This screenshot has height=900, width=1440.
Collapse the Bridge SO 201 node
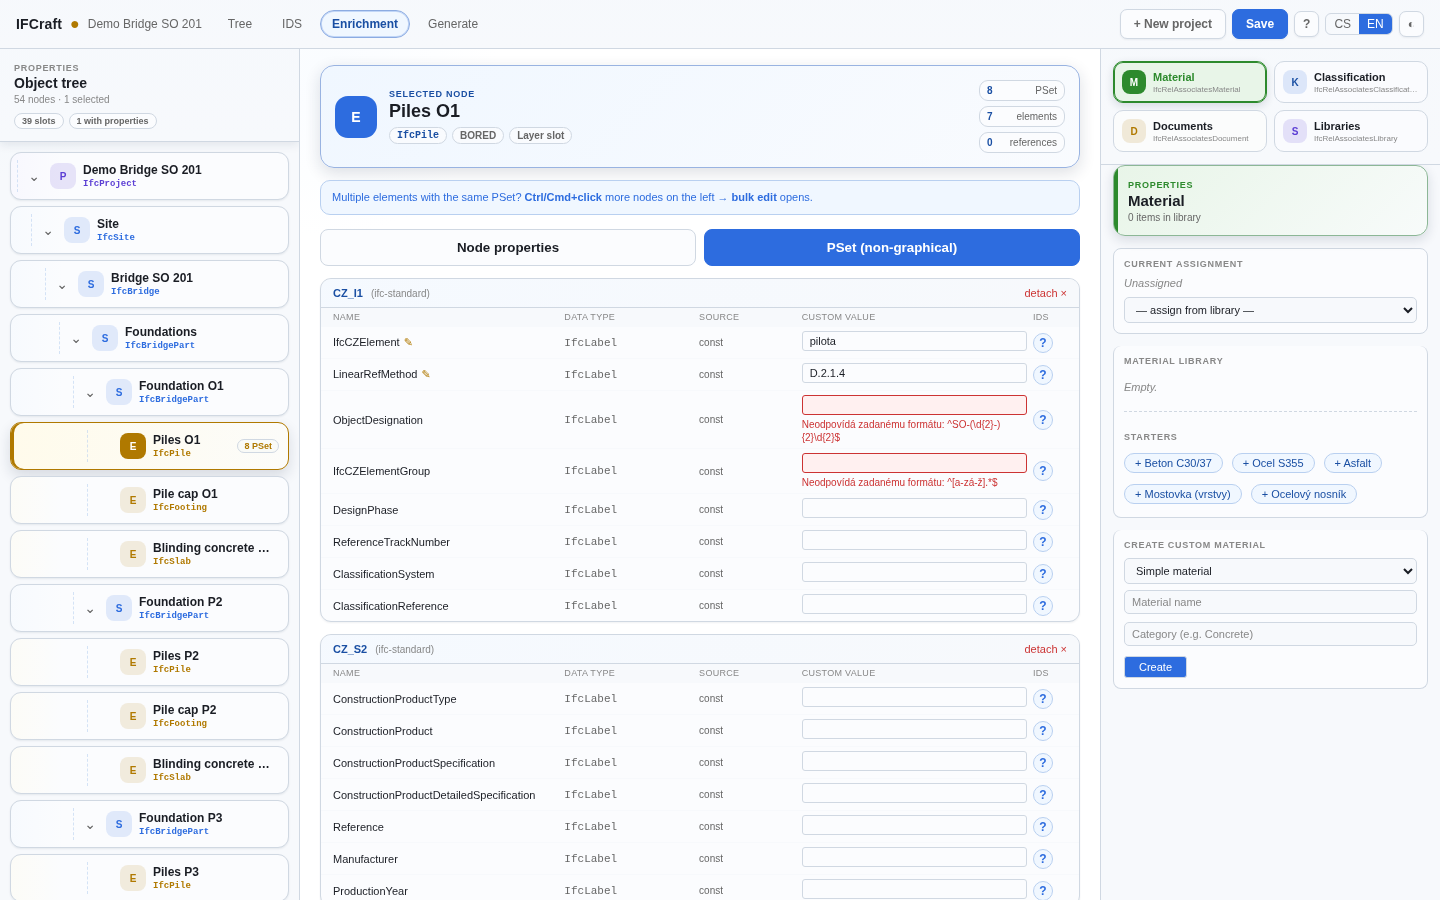point(62,285)
